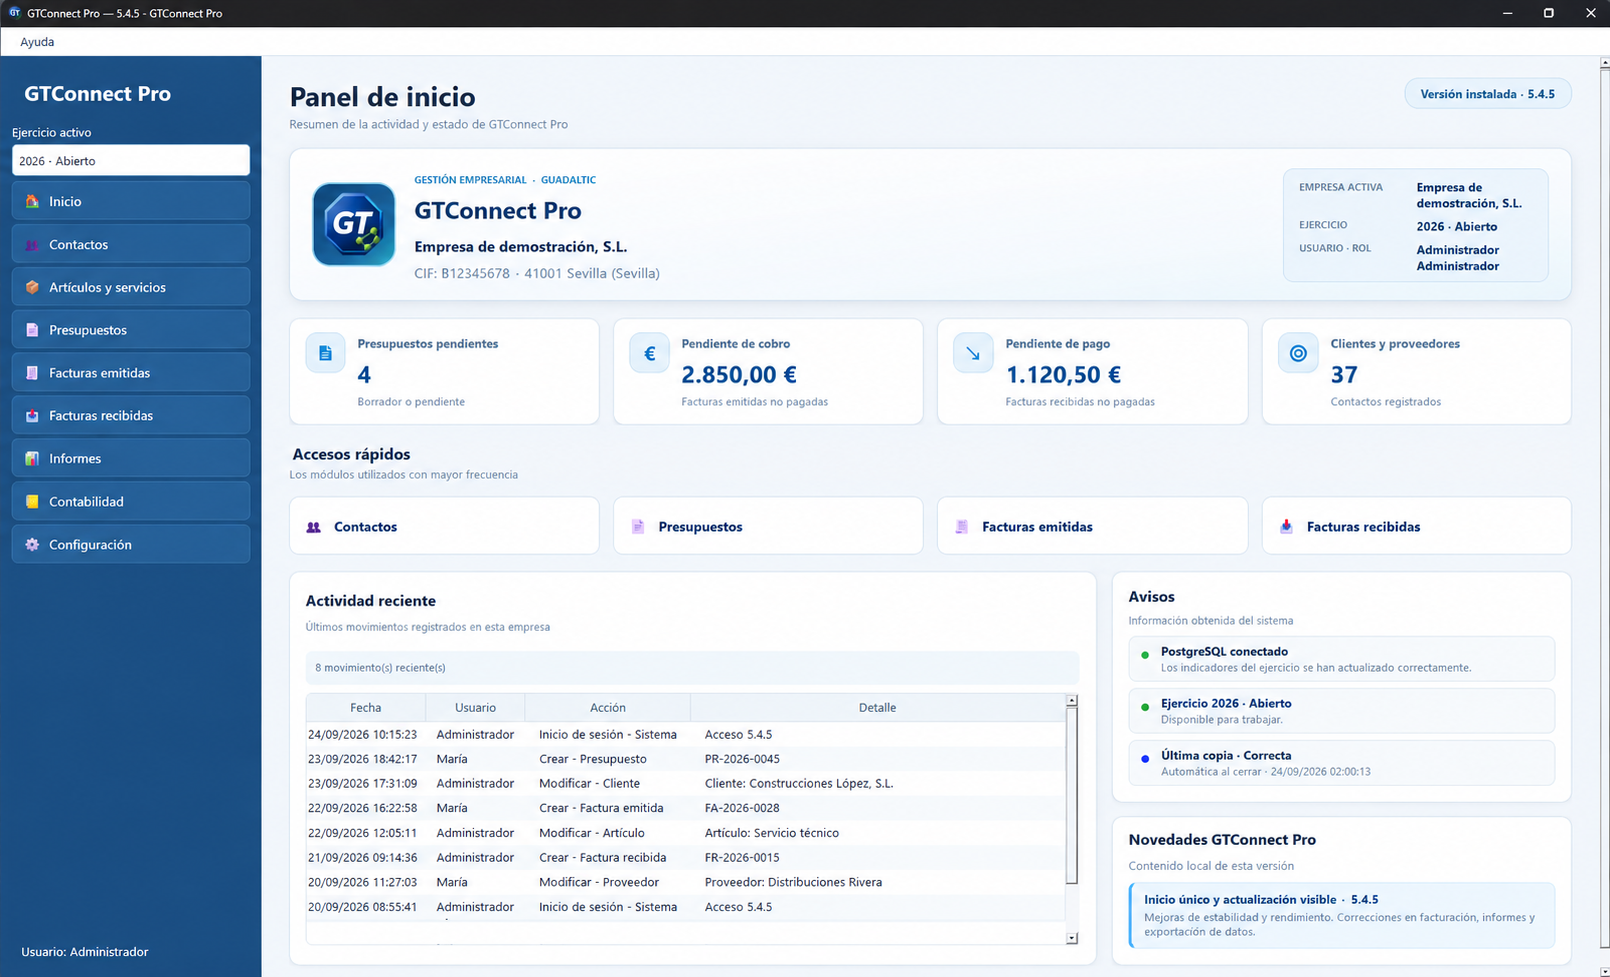Click the Contabilidad yellow icon in sidebar
1610x977 pixels.
(32, 501)
